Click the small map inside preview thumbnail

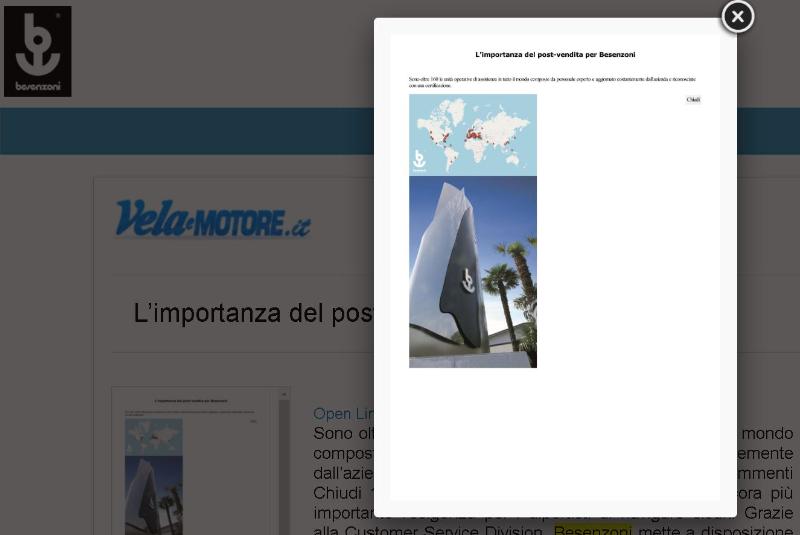(153, 437)
